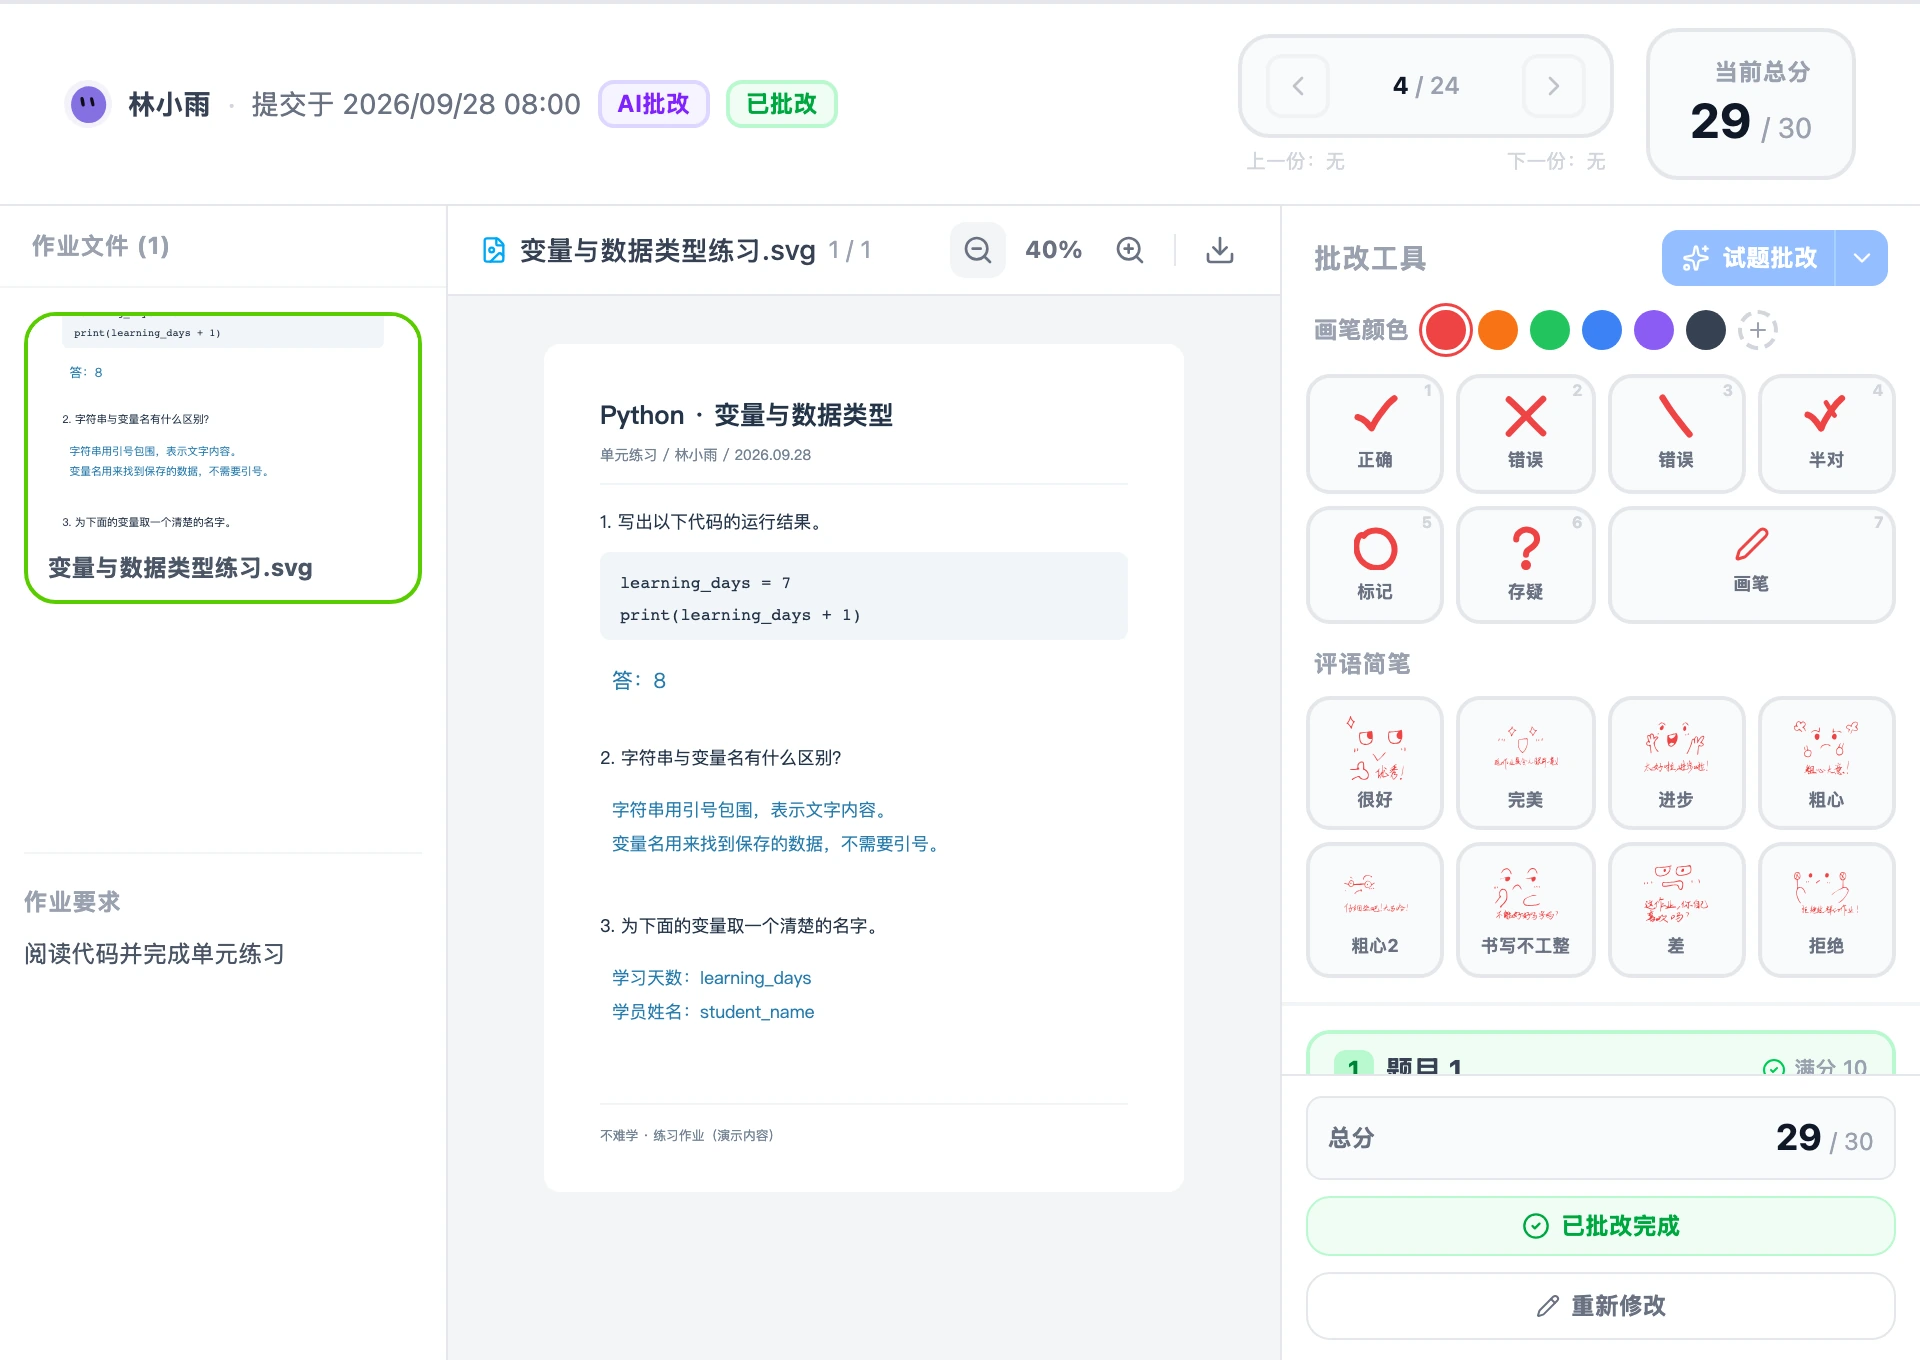Insert the 拒绝 comment stamp

click(1826, 909)
